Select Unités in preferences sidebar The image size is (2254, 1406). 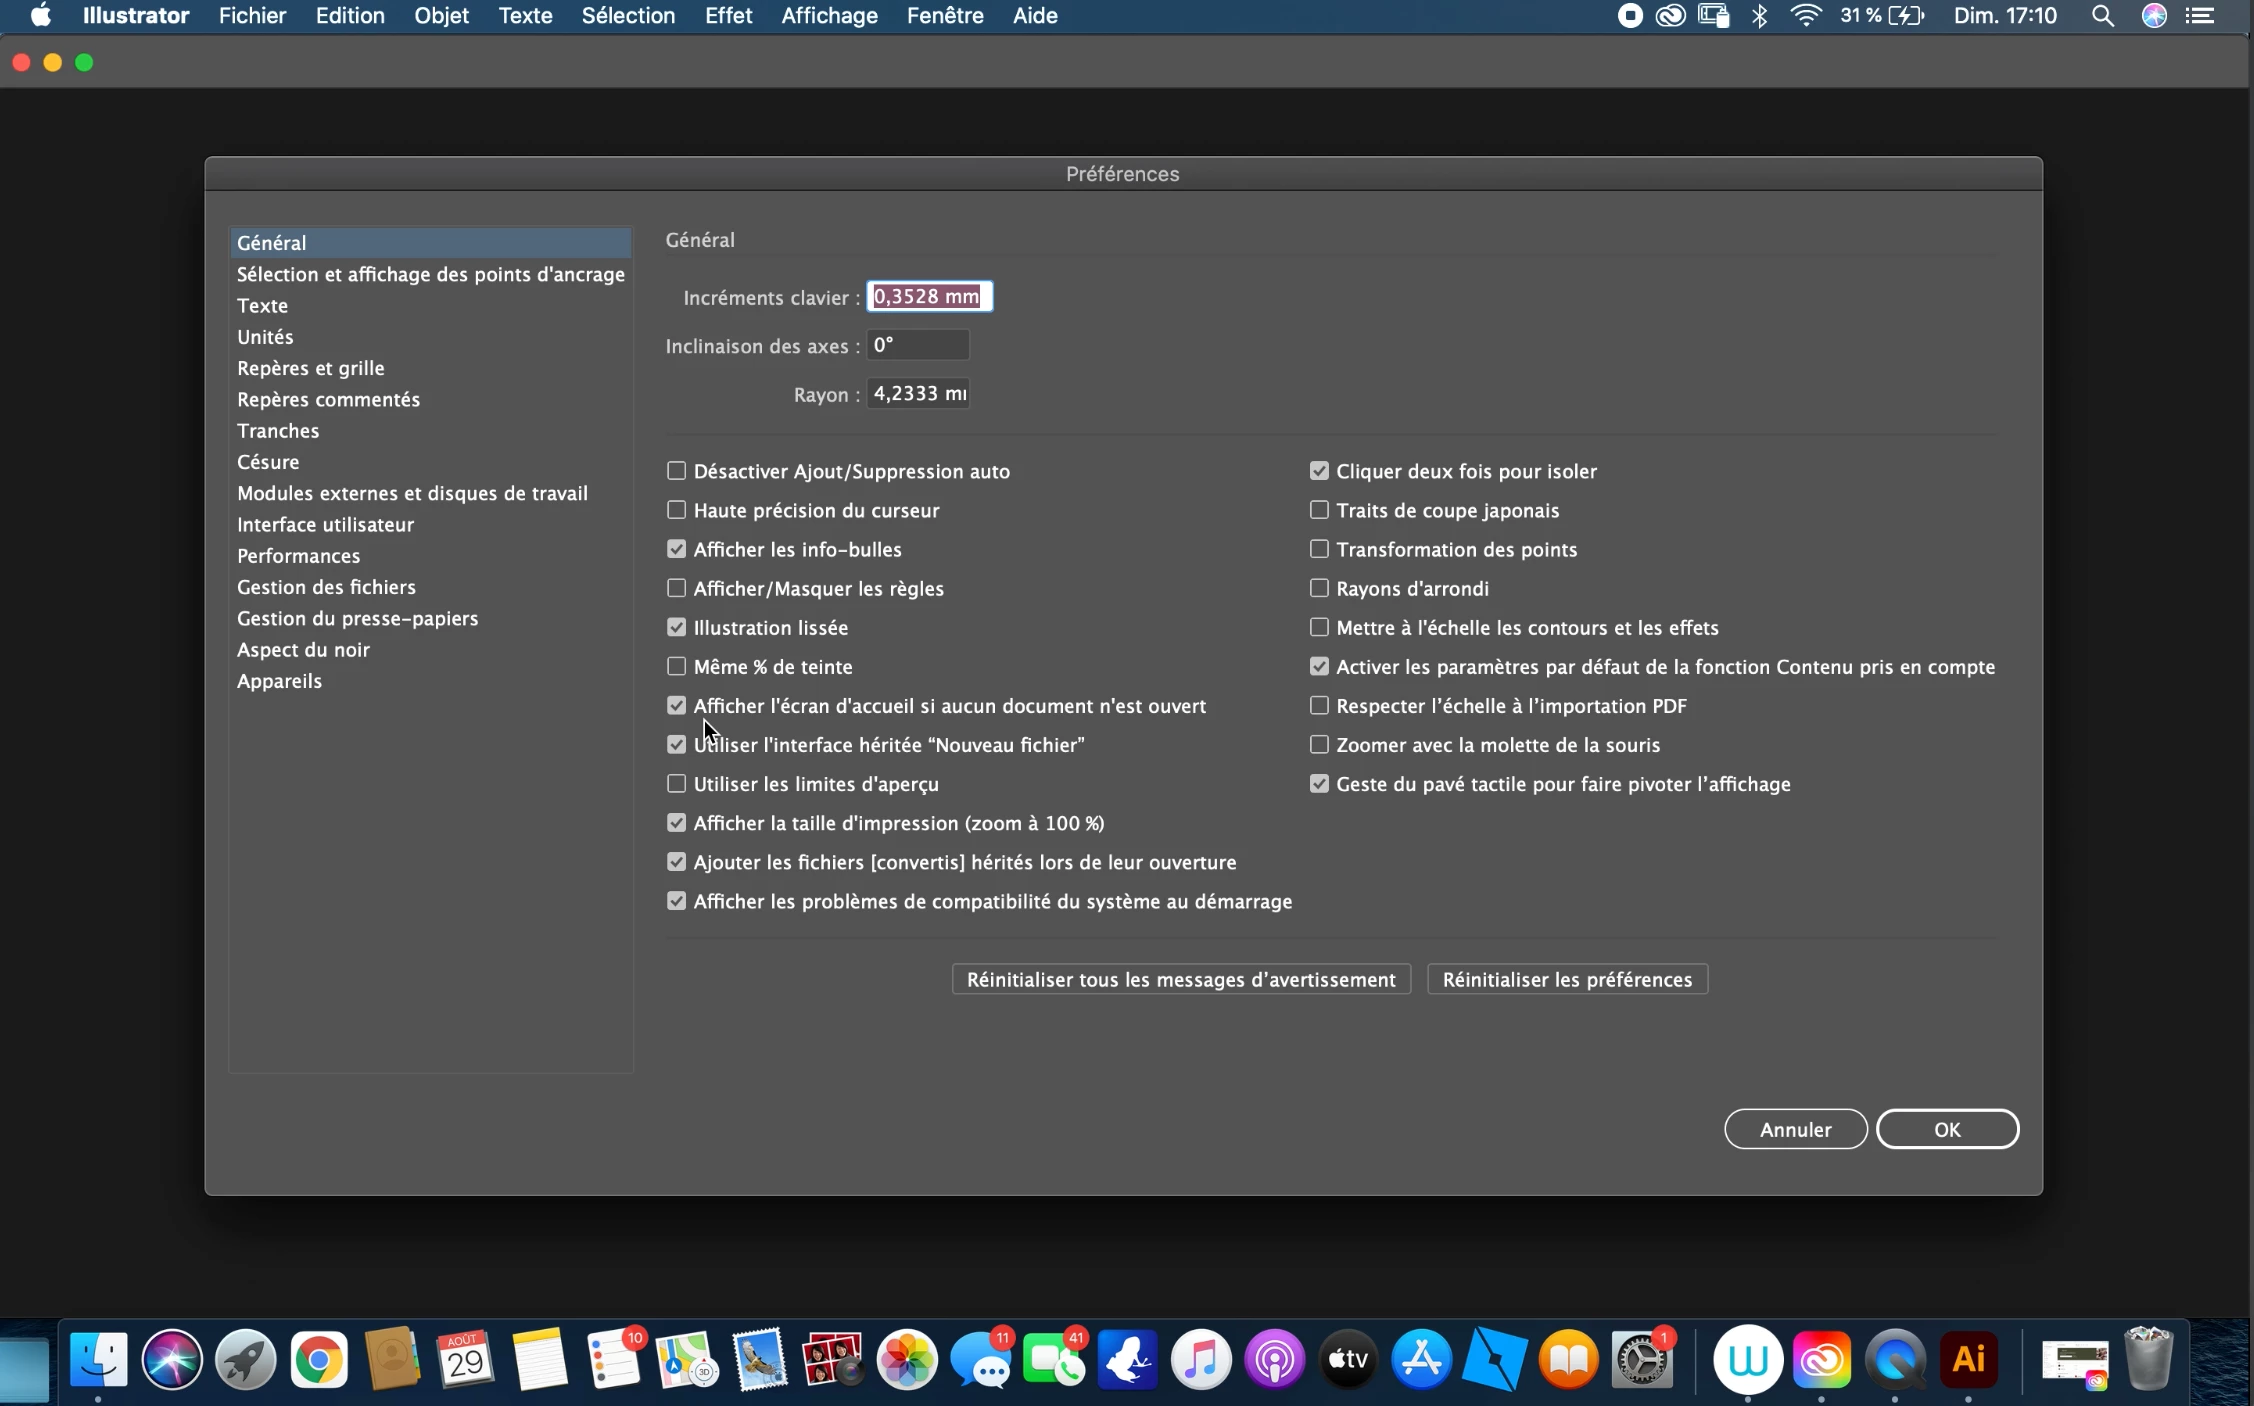(x=265, y=337)
